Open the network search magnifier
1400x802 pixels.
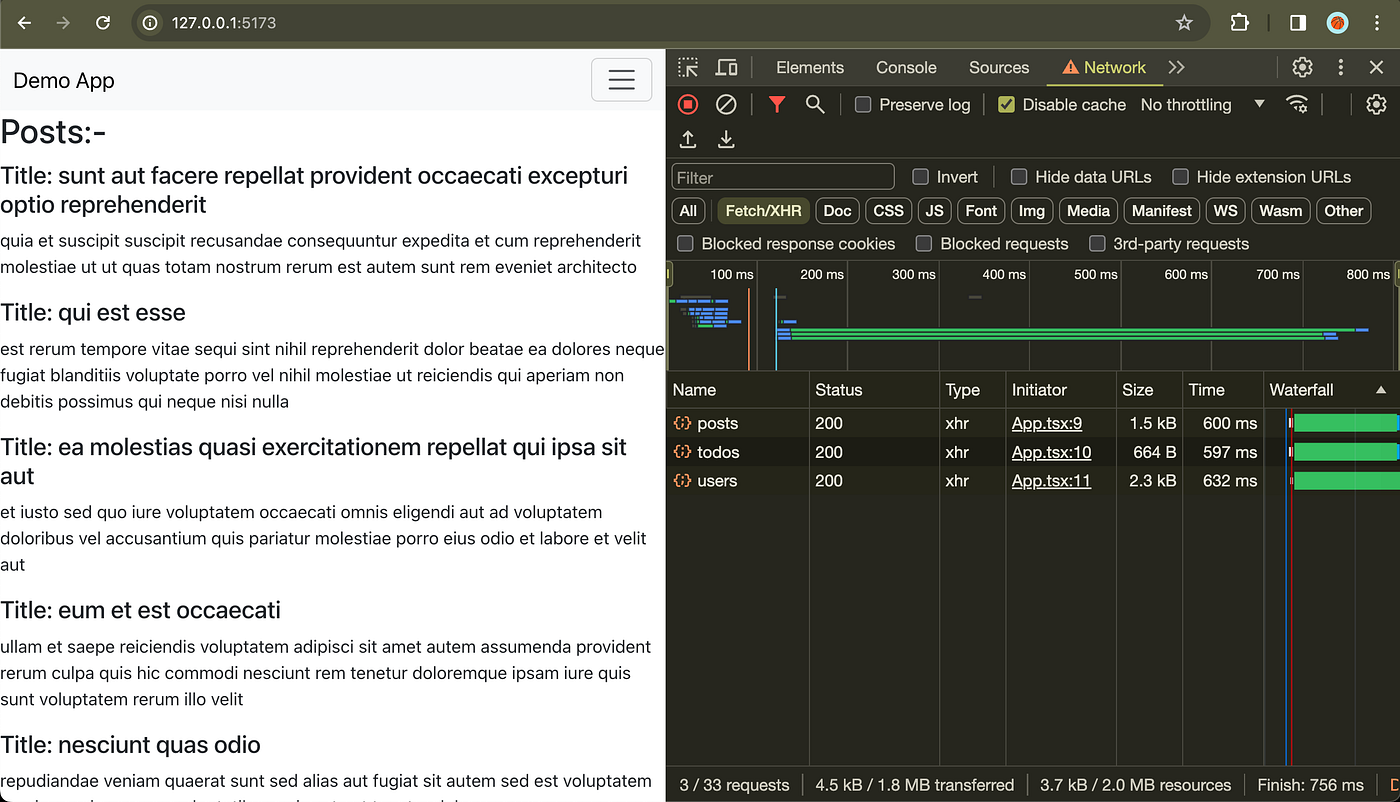tap(815, 105)
